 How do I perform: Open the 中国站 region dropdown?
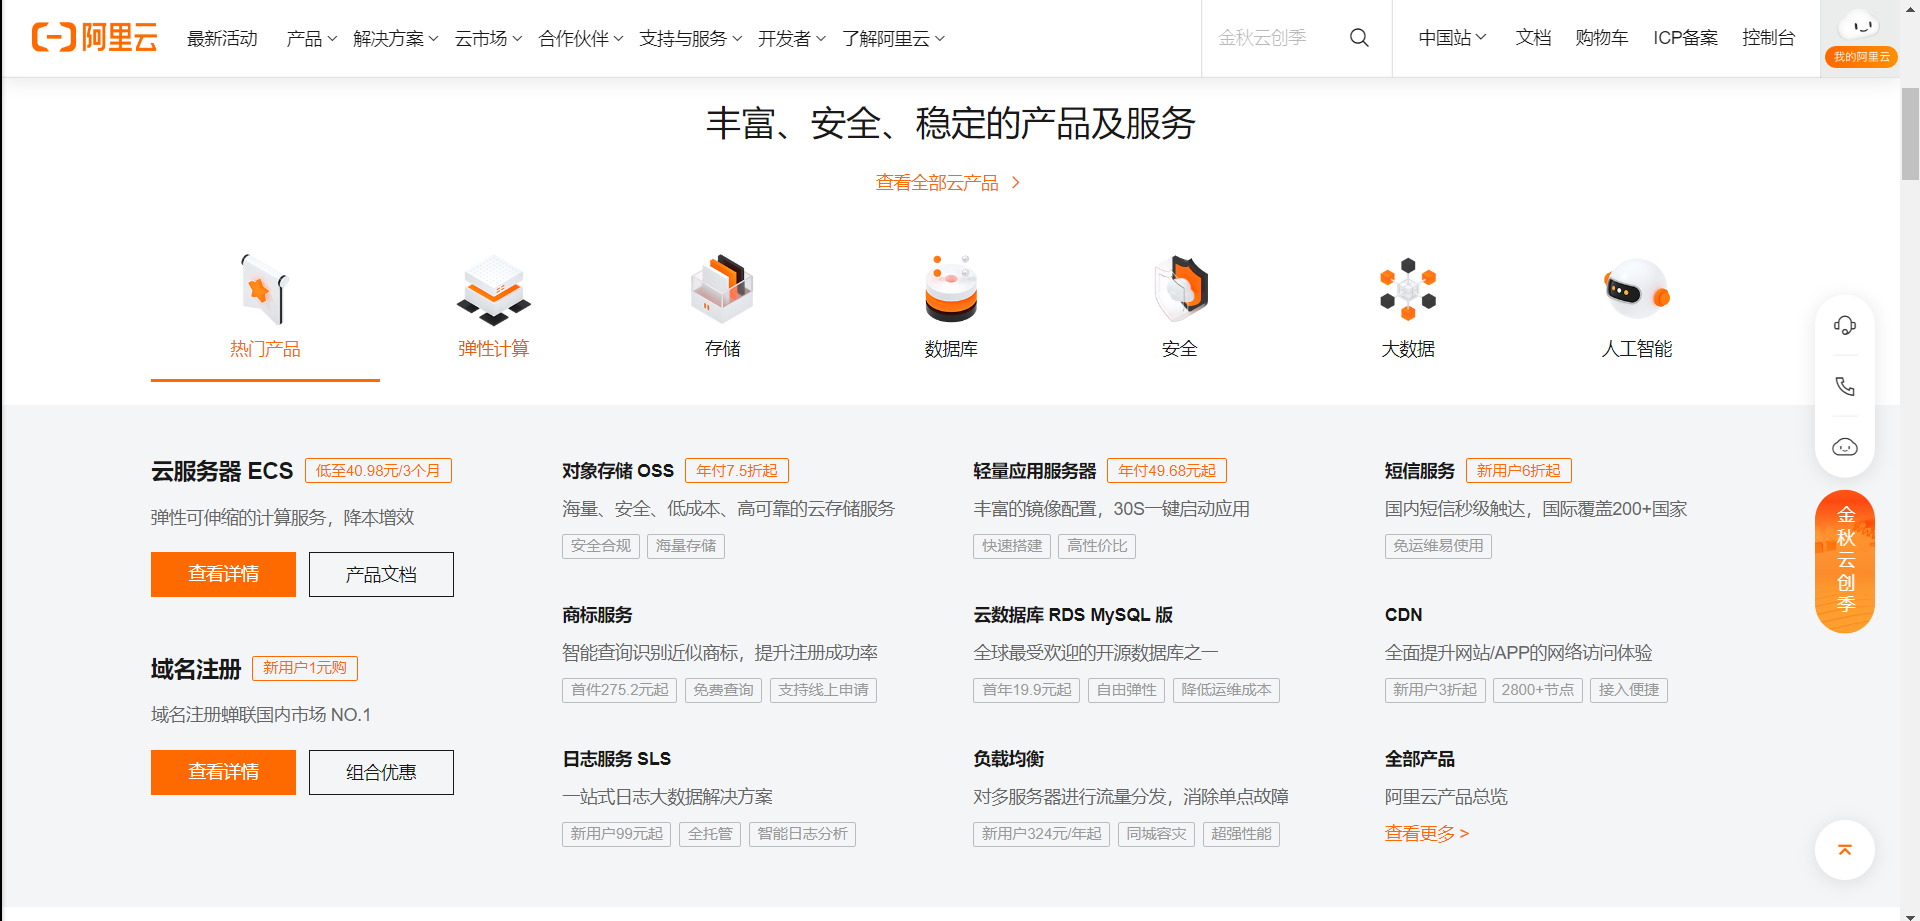(1452, 38)
